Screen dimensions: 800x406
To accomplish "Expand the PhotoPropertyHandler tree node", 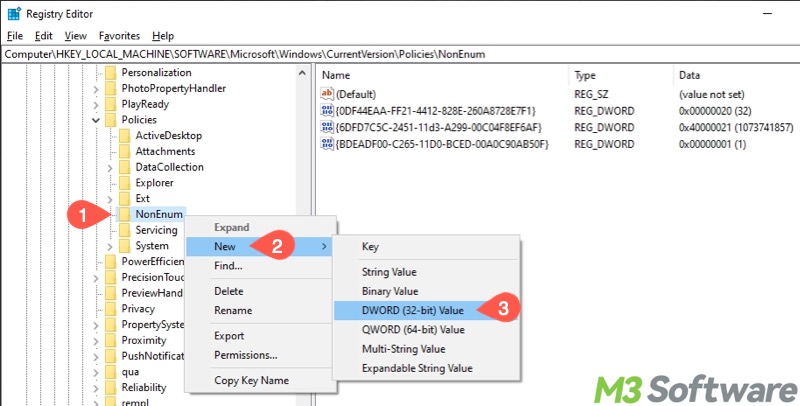I will tap(96, 89).
